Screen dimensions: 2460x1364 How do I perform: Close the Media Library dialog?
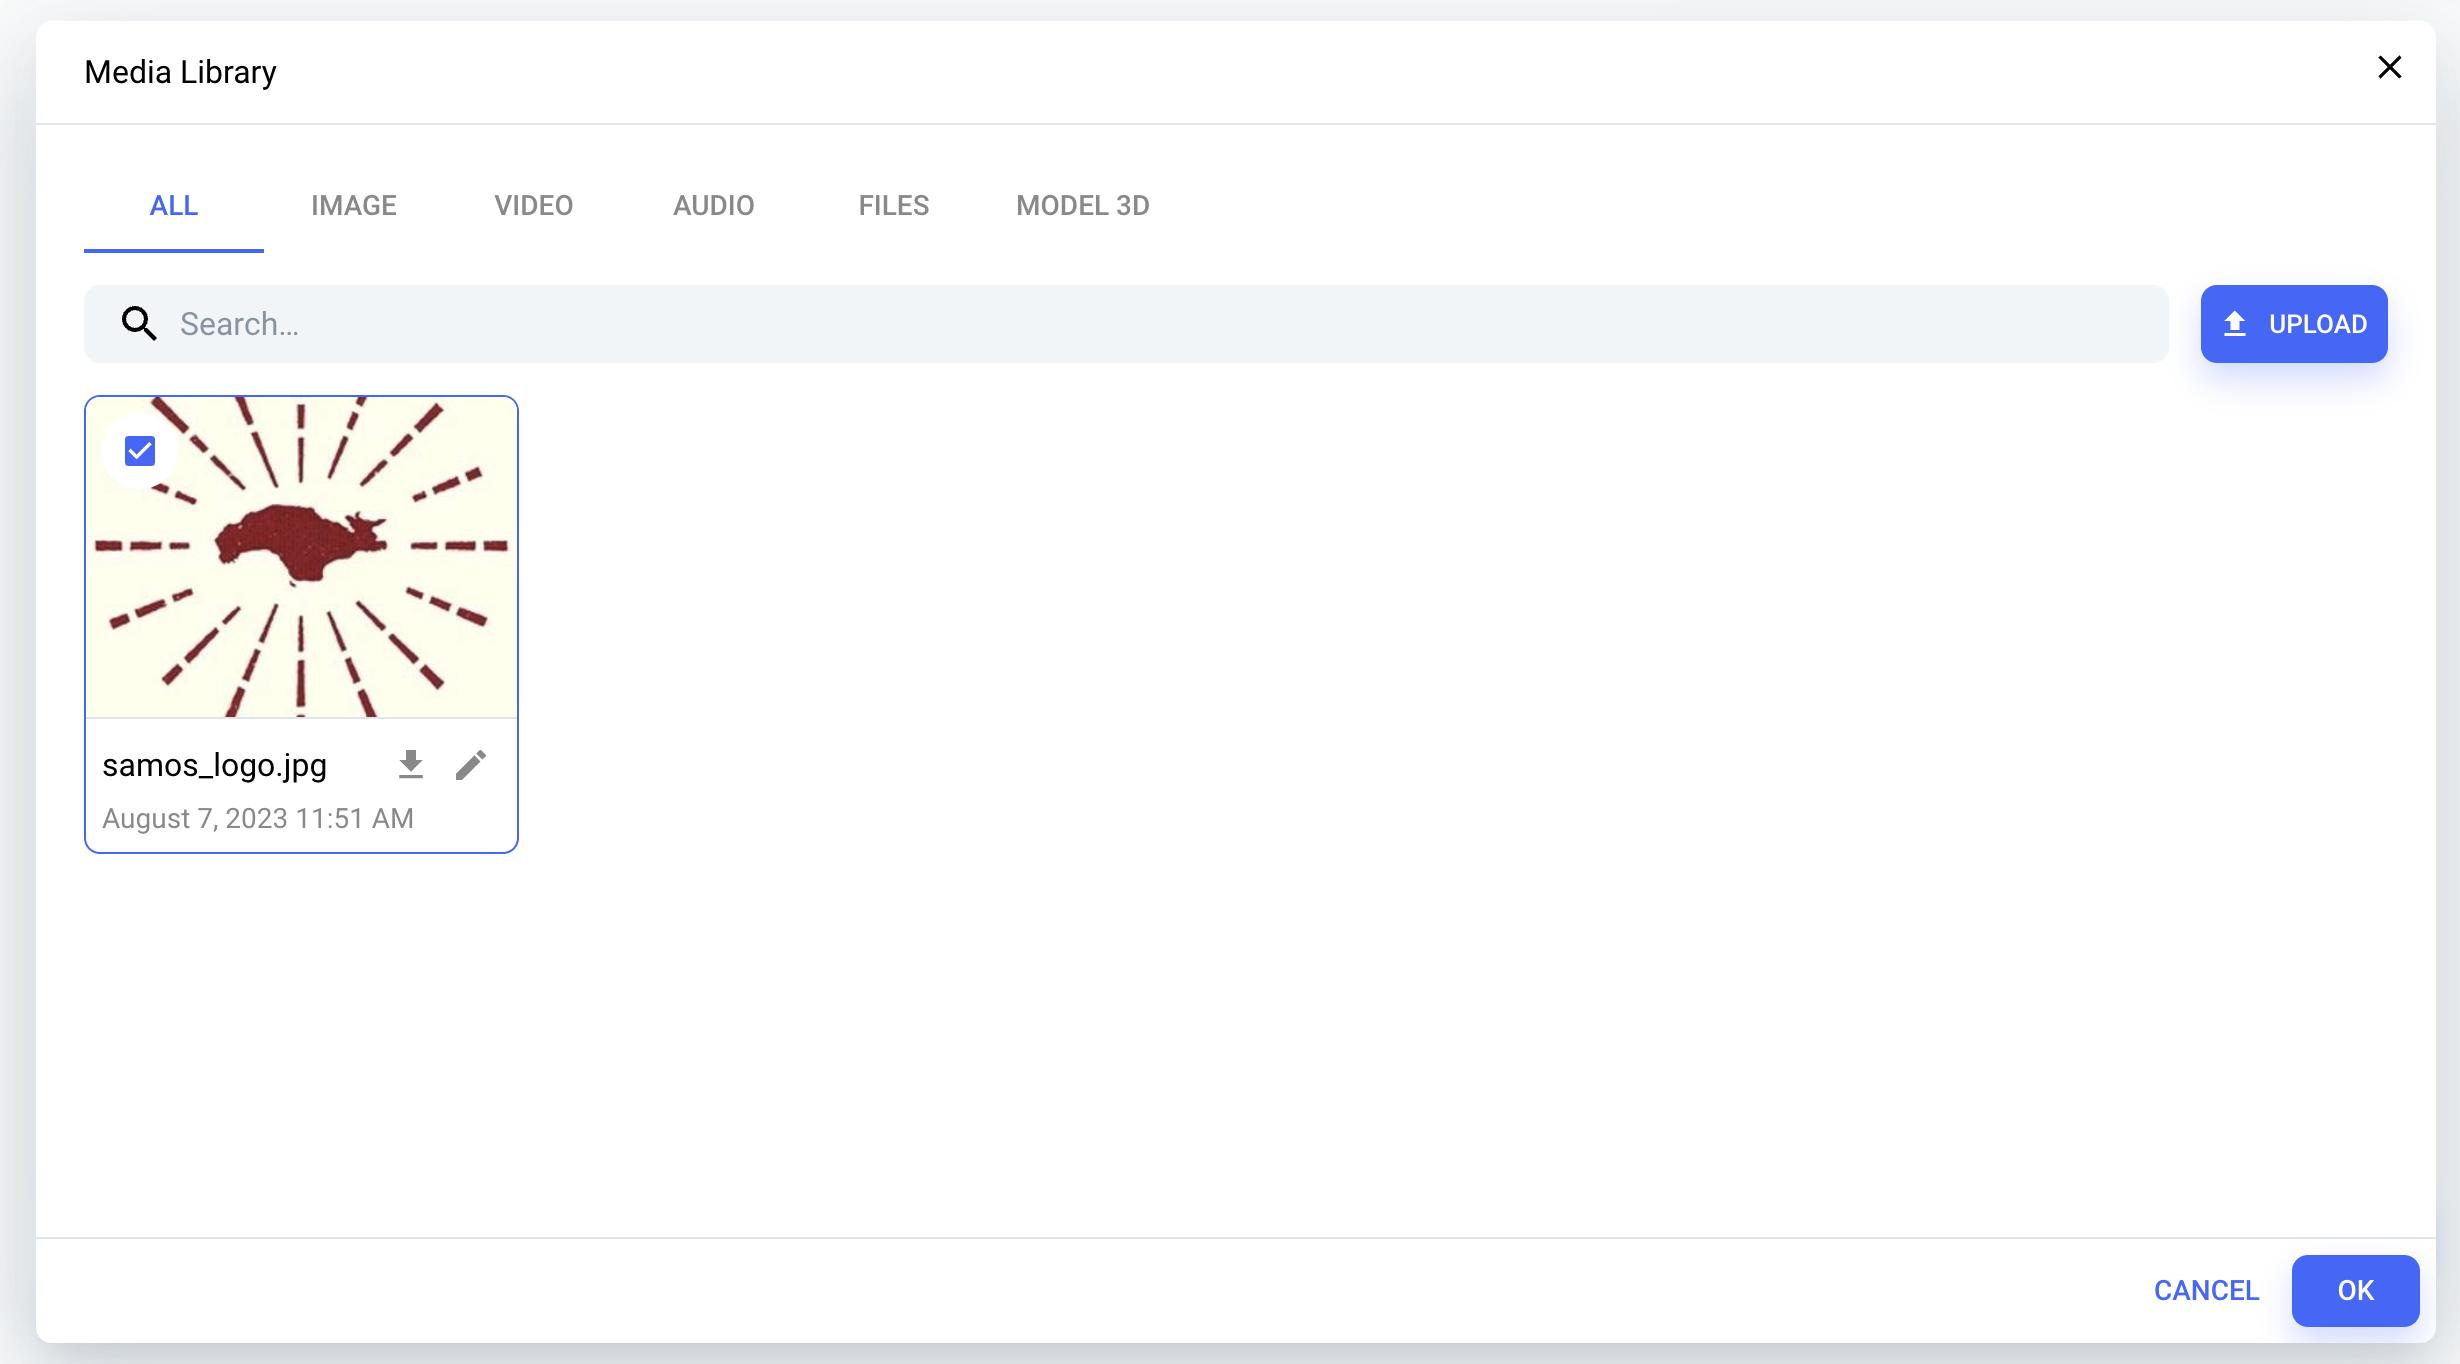point(2390,67)
